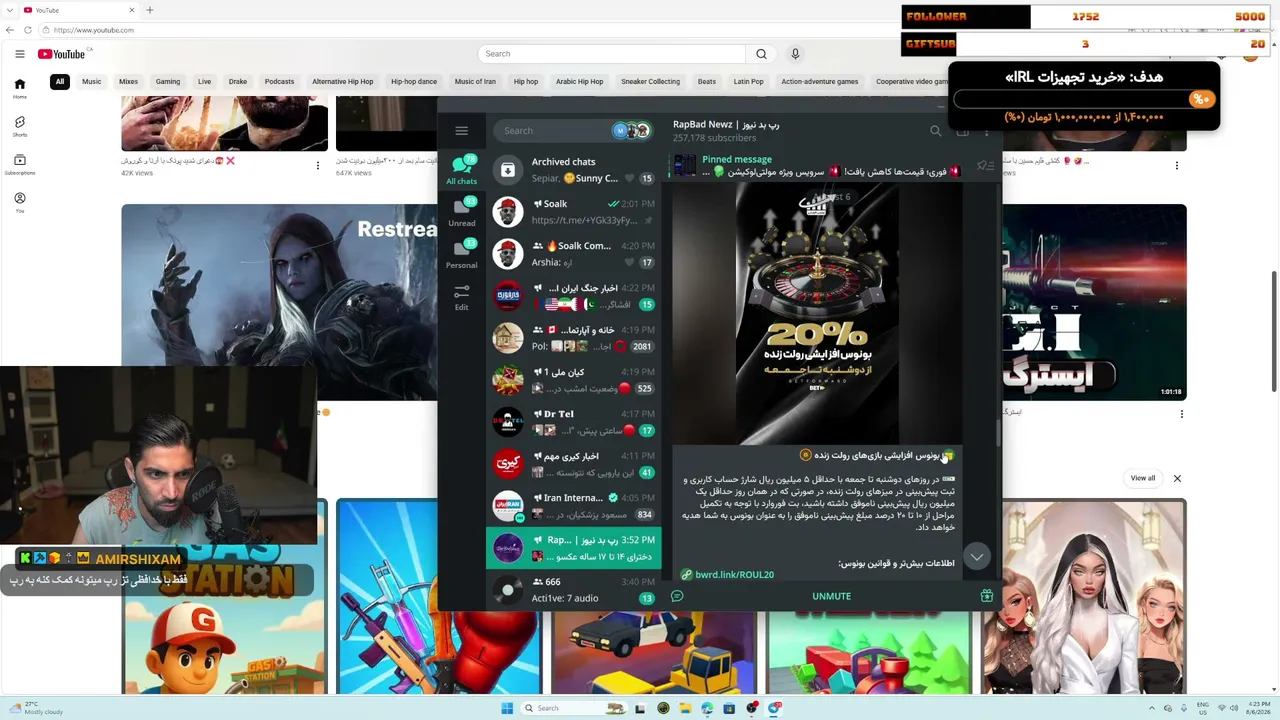The width and height of the screenshot is (1280, 720).
Task: Select All chats folder in Telegram
Action: click(x=462, y=171)
